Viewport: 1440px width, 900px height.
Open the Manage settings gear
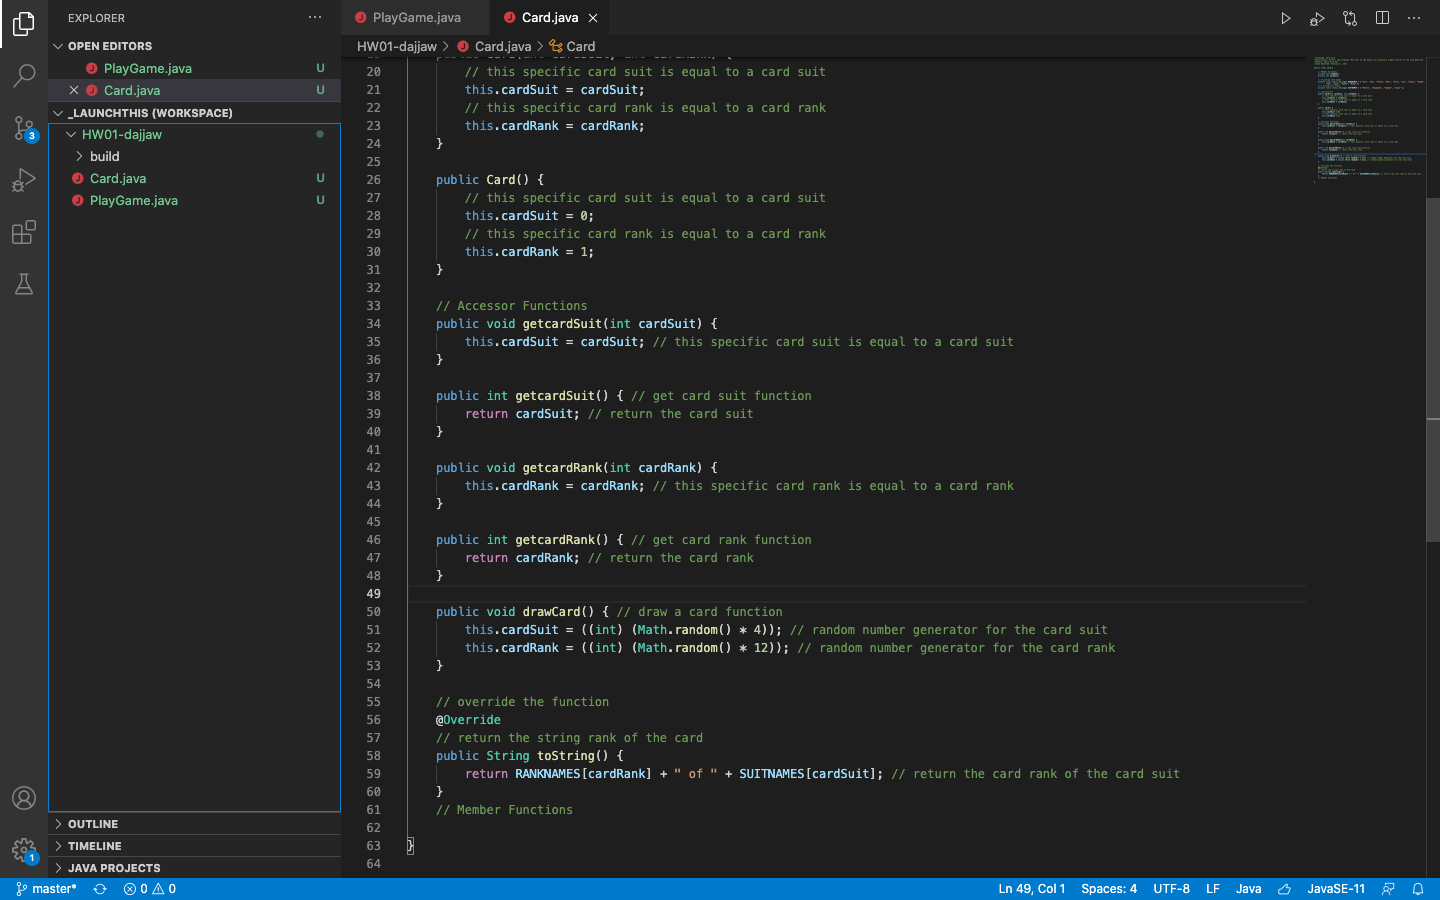tap(24, 850)
